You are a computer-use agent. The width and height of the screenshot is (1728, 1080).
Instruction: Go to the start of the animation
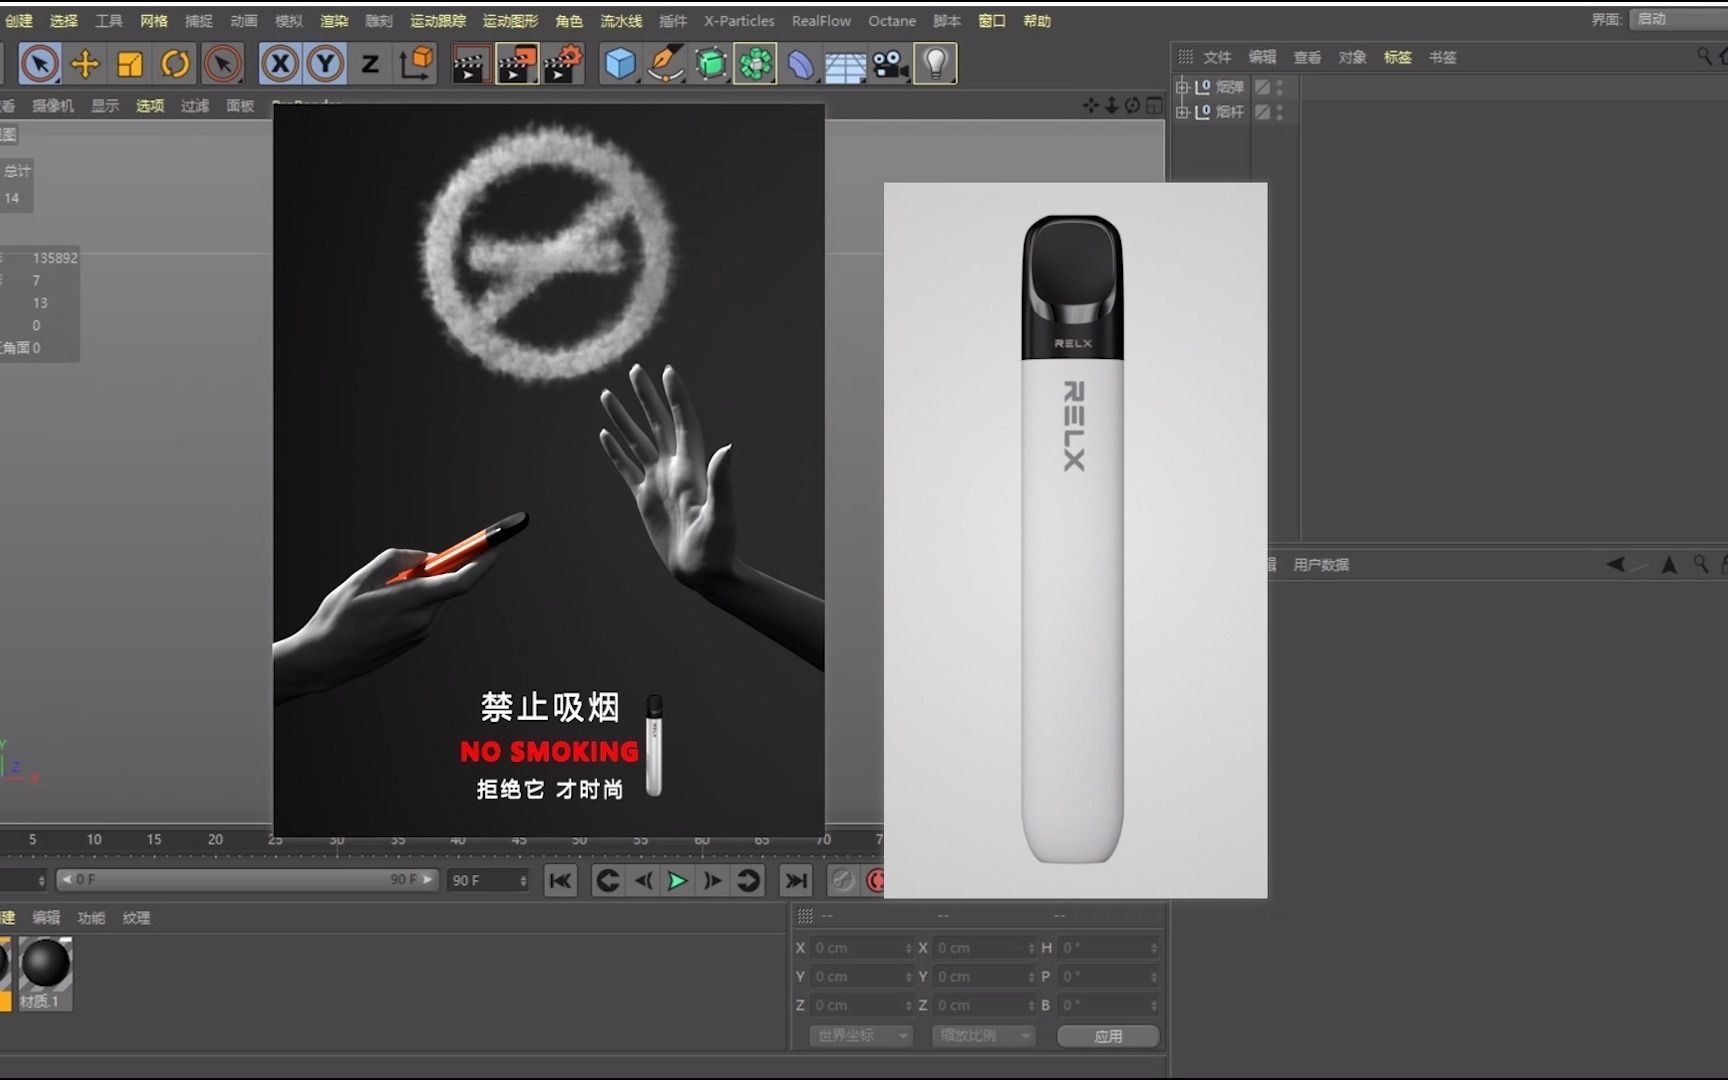(561, 880)
